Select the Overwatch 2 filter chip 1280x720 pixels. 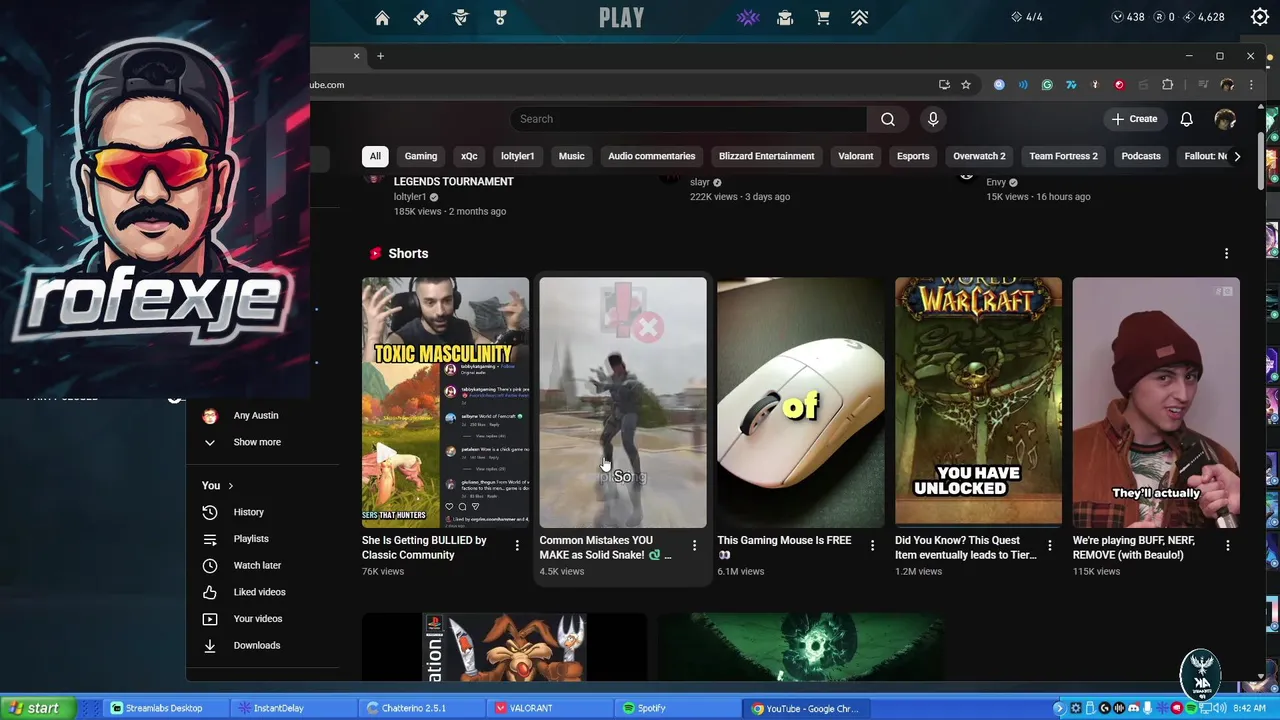click(x=979, y=156)
